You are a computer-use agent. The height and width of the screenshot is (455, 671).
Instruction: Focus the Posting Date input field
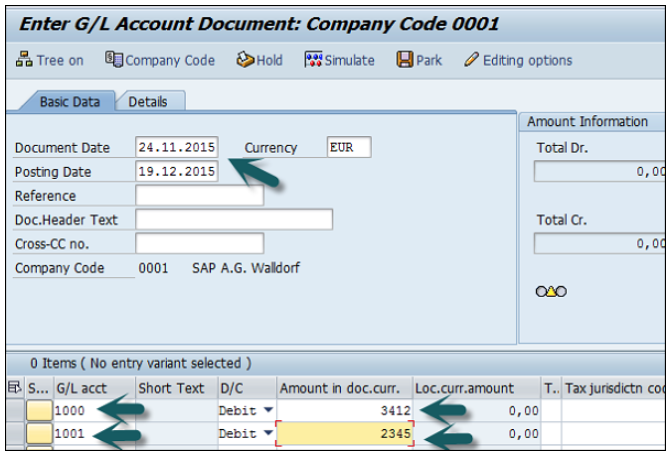coord(177,172)
